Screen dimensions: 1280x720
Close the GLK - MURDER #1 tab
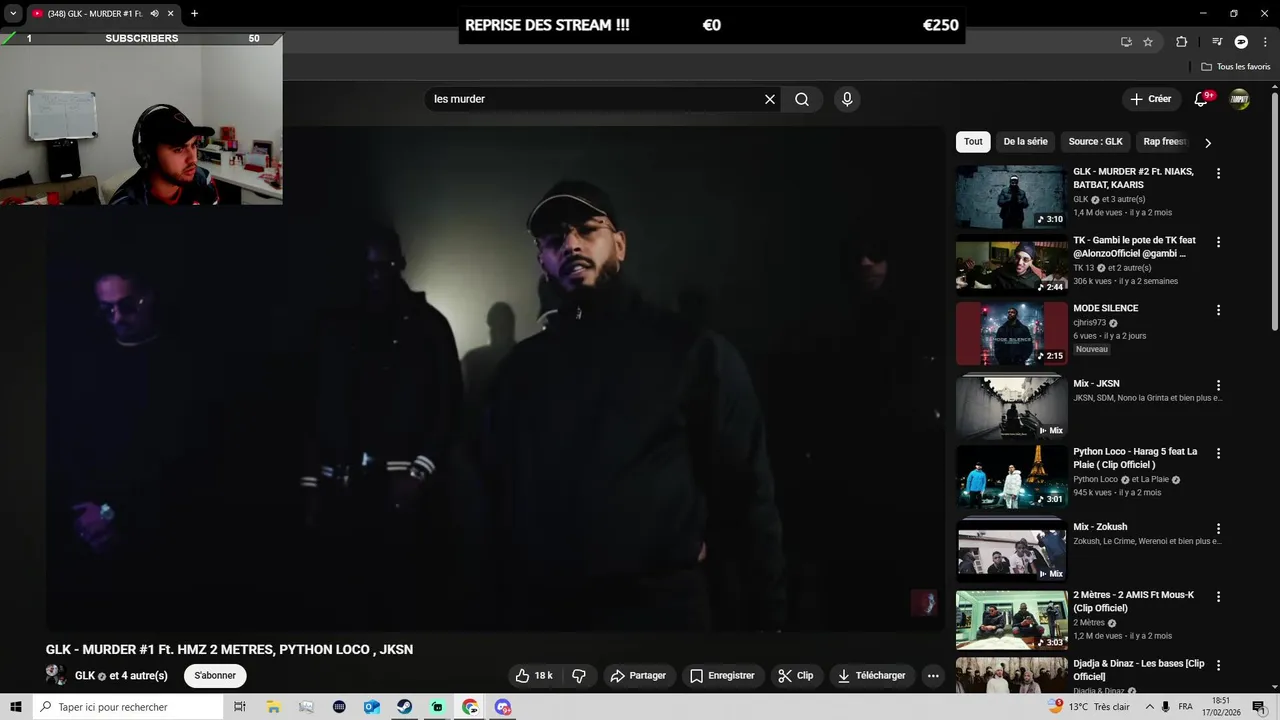click(x=171, y=13)
